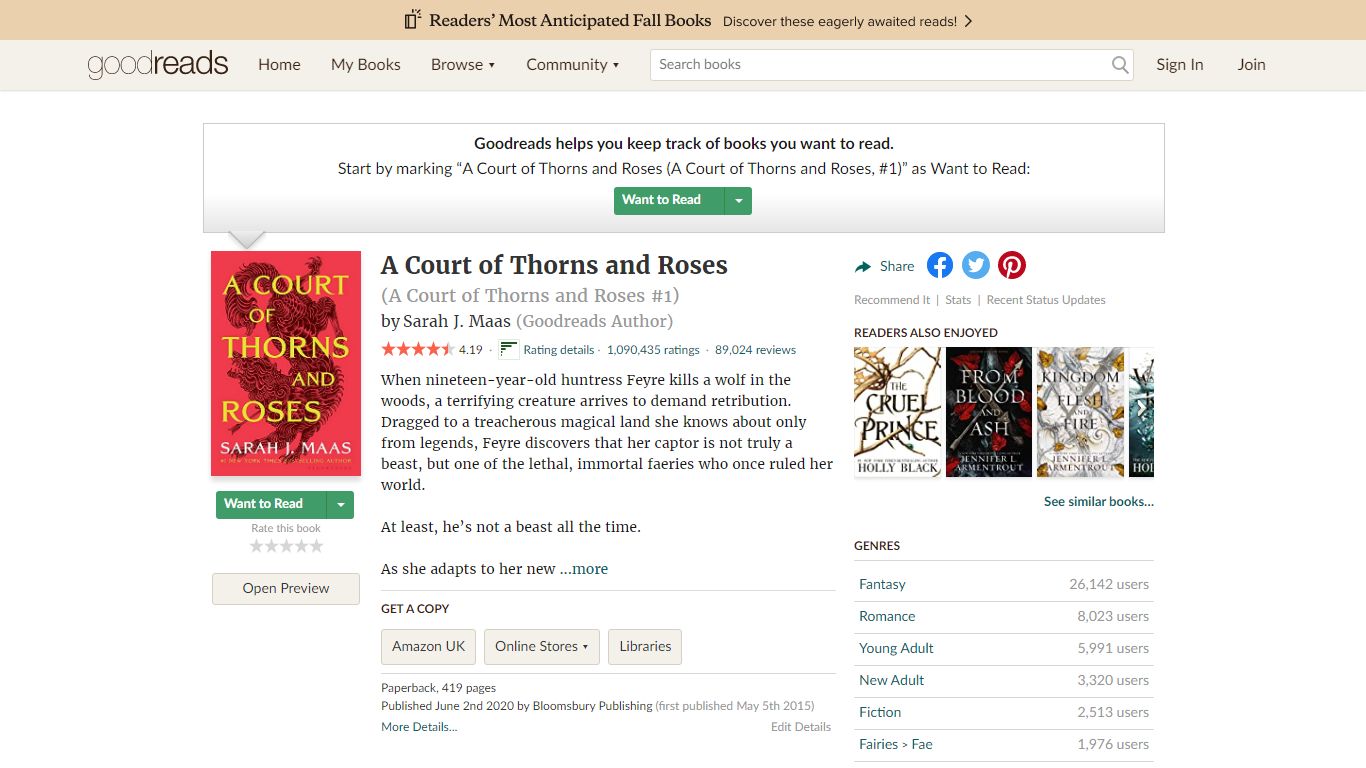Click the banner's right chevron arrow
This screenshot has height=768, width=1366.
point(968,21)
